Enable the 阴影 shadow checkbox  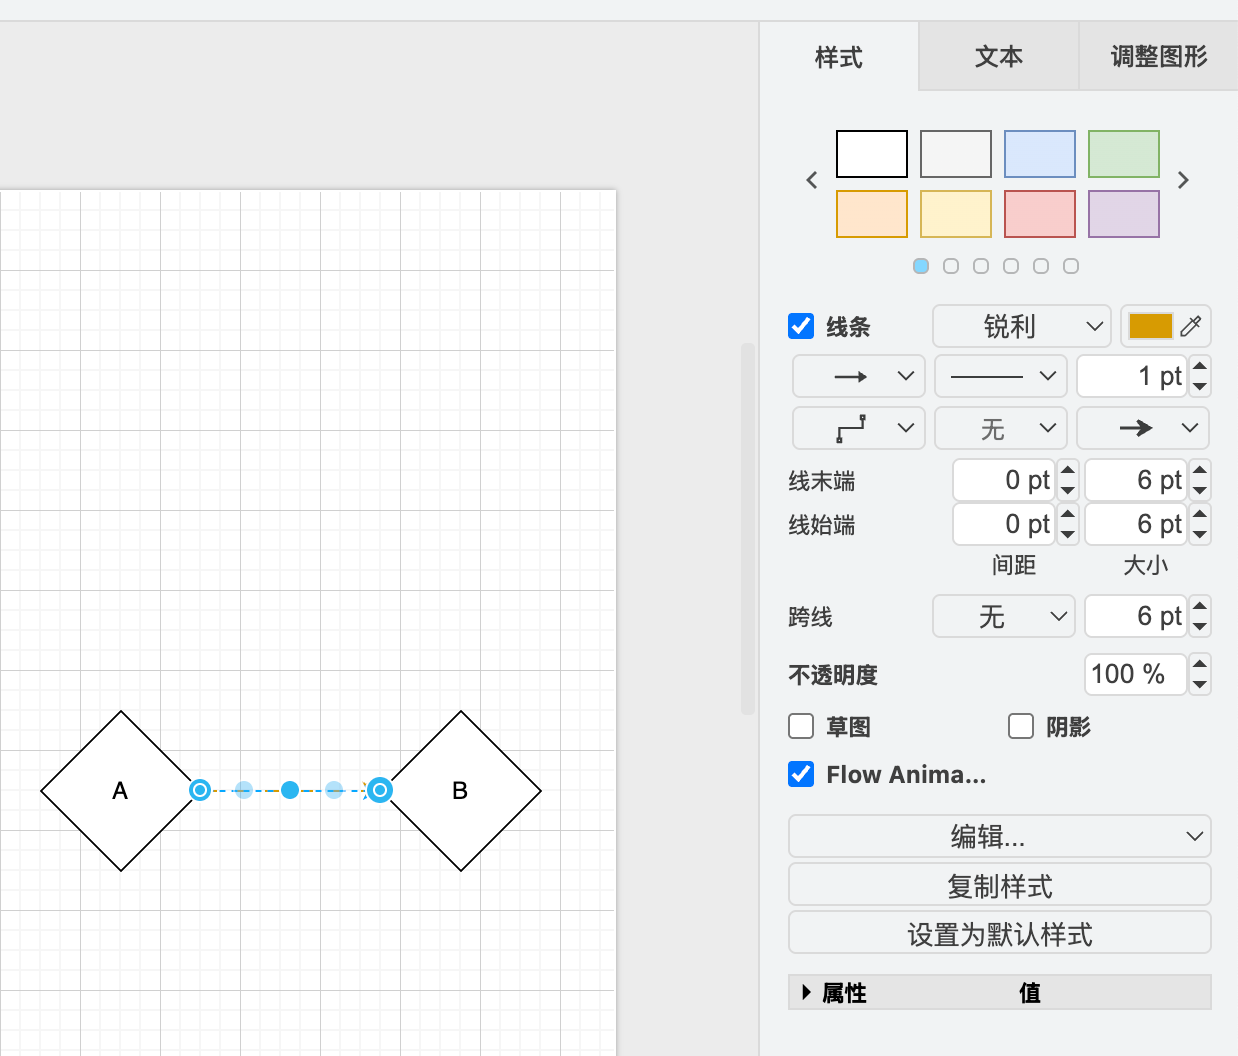pos(1021,726)
